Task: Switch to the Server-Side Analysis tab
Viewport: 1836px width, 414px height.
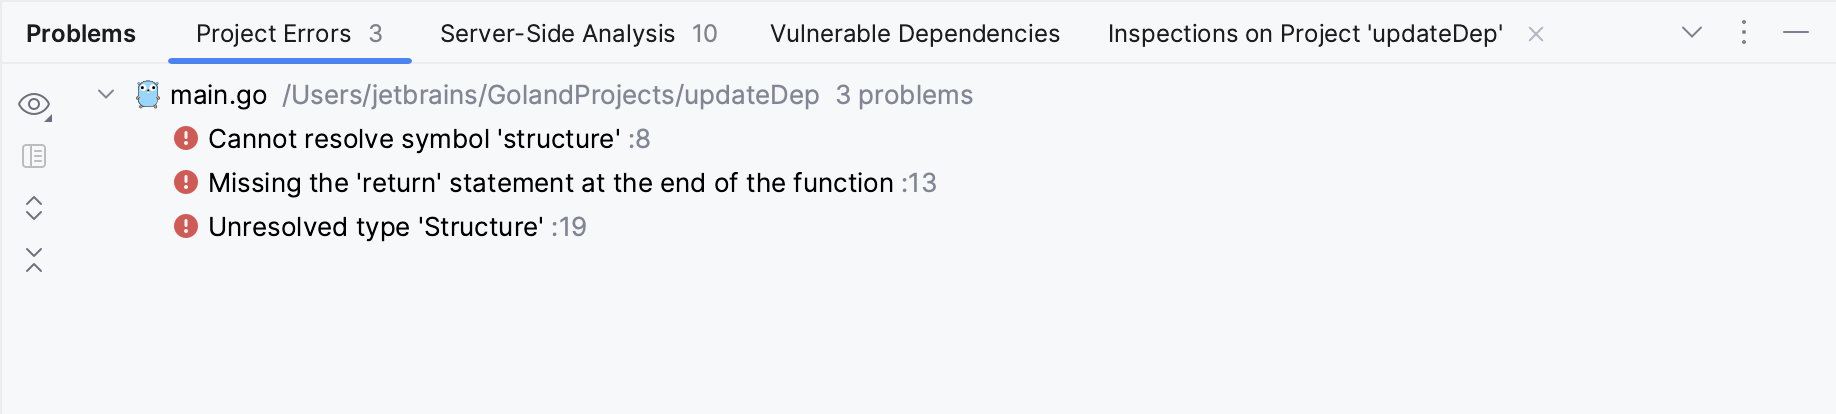Action: [x=578, y=34]
